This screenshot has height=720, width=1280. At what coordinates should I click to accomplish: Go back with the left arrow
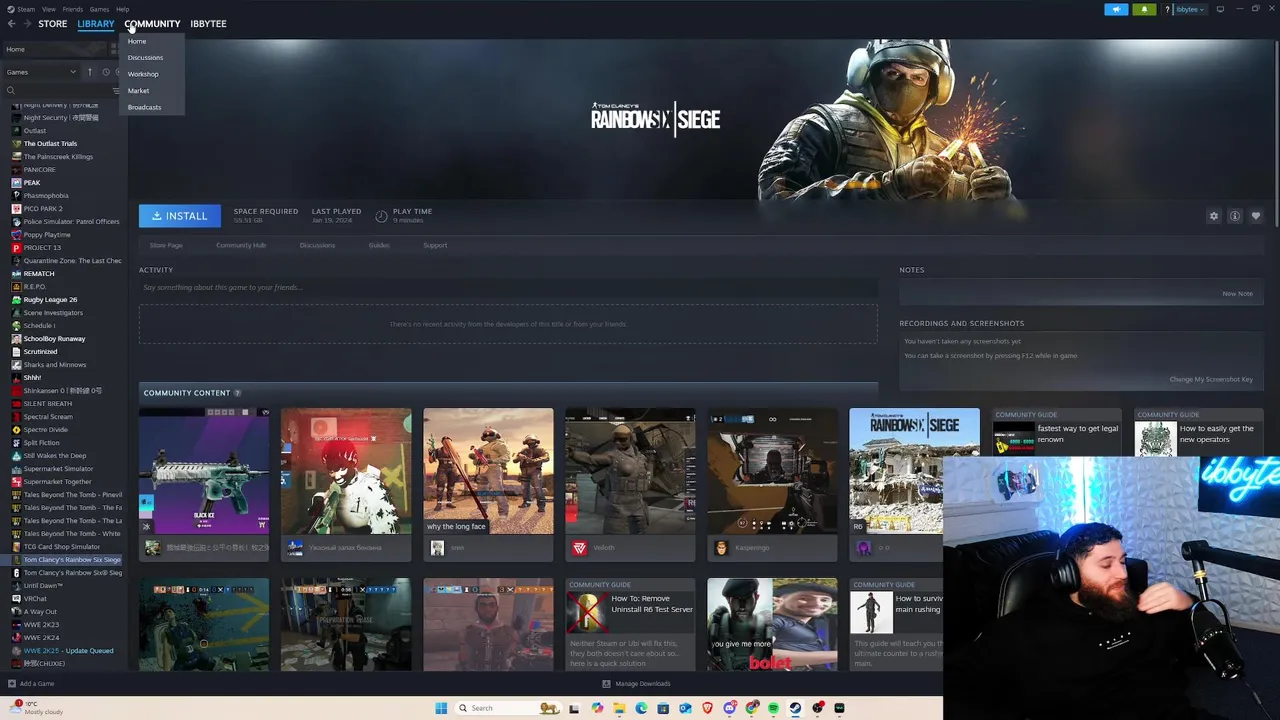12,23
